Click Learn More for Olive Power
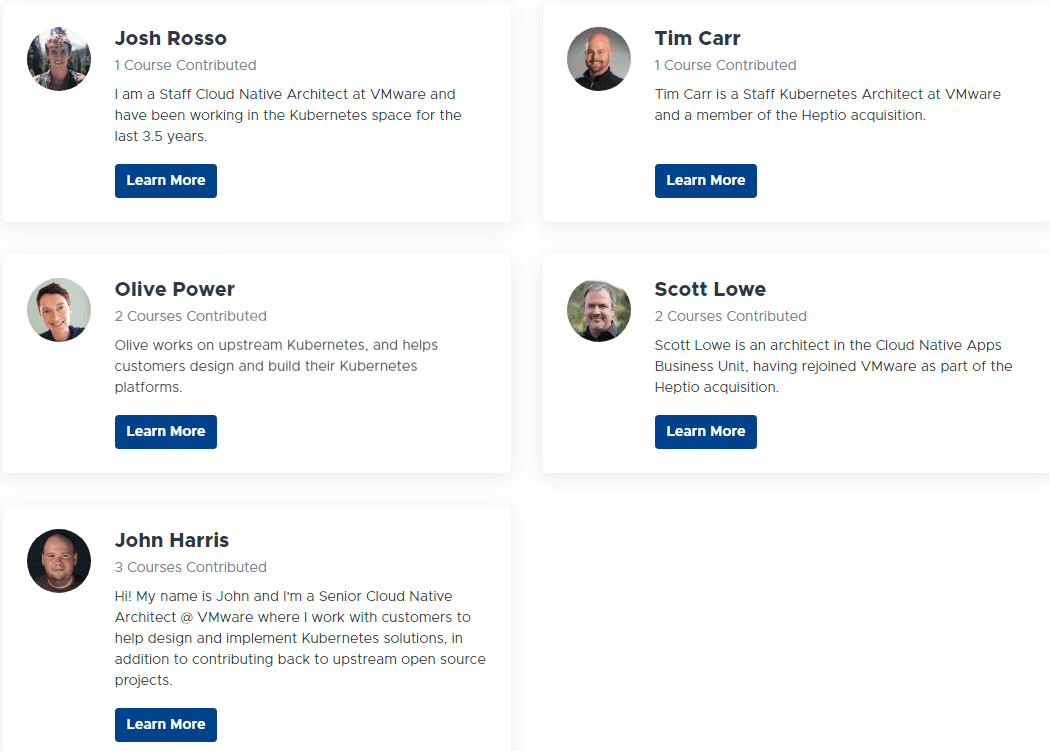Image resolution: width=1050 pixels, height=751 pixels. tap(165, 432)
